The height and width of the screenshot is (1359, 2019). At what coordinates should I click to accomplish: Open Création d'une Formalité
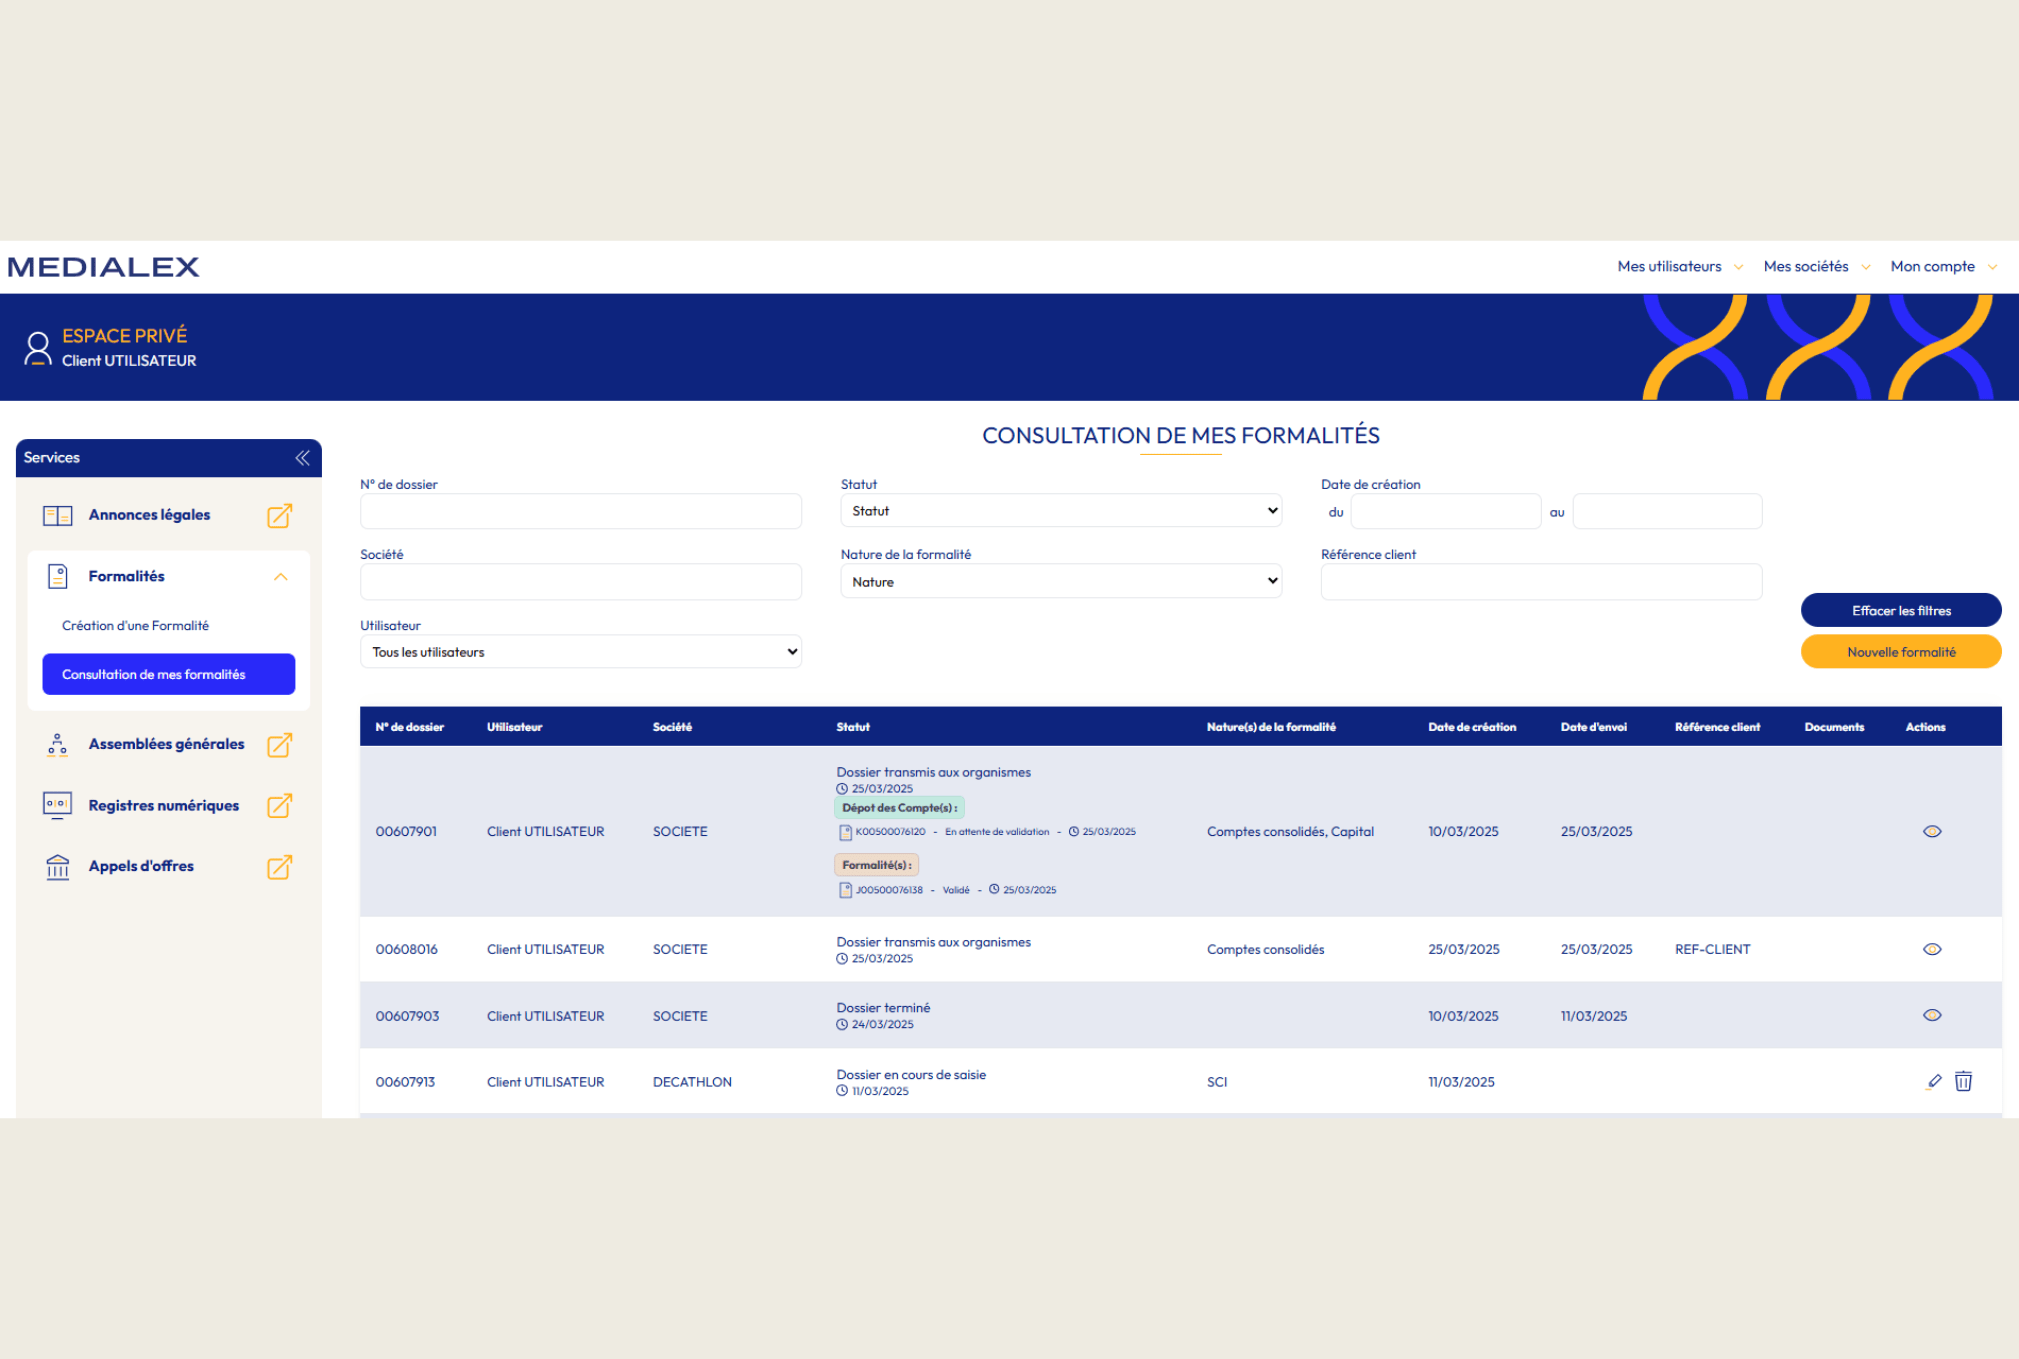point(135,626)
